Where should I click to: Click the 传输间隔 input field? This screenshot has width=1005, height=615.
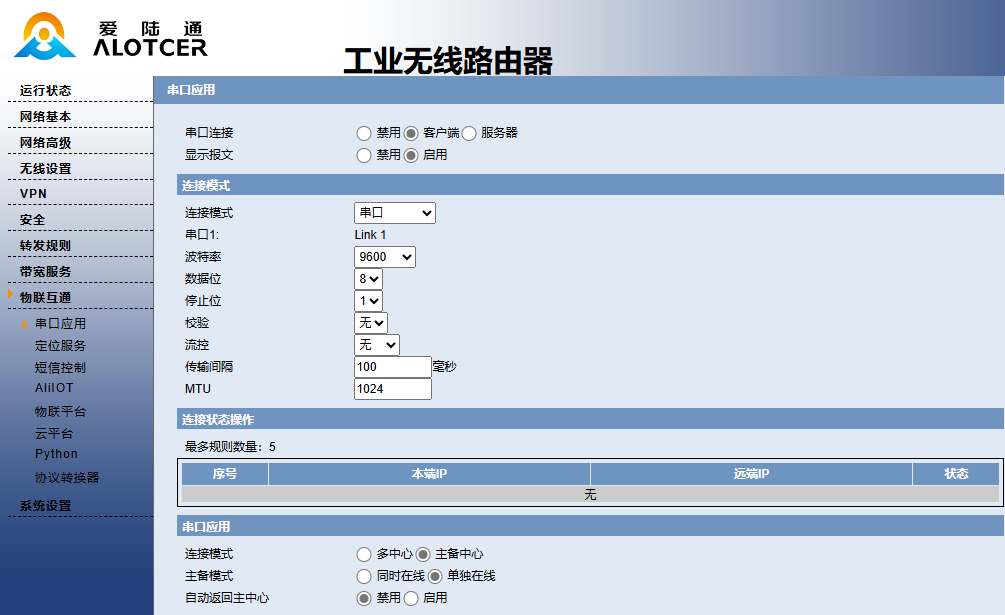(392, 366)
